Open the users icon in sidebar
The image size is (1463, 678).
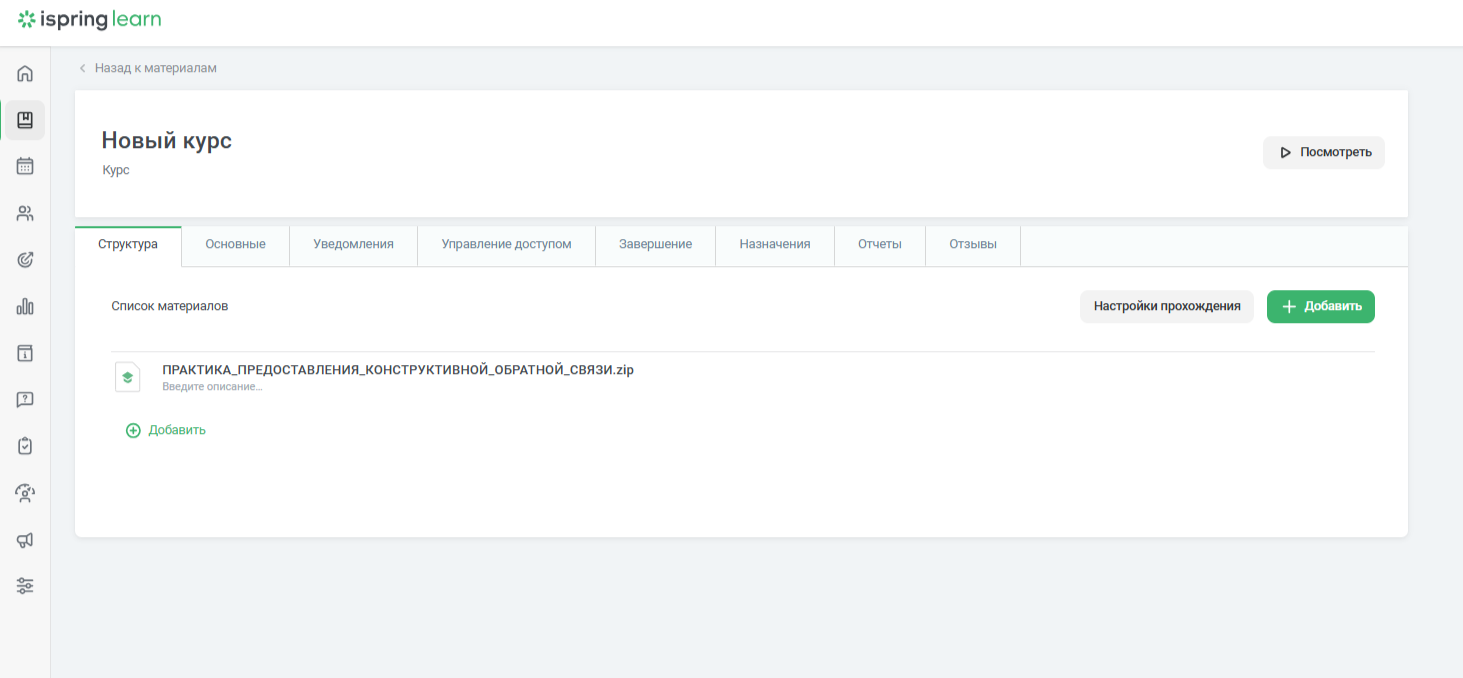[25, 213]
